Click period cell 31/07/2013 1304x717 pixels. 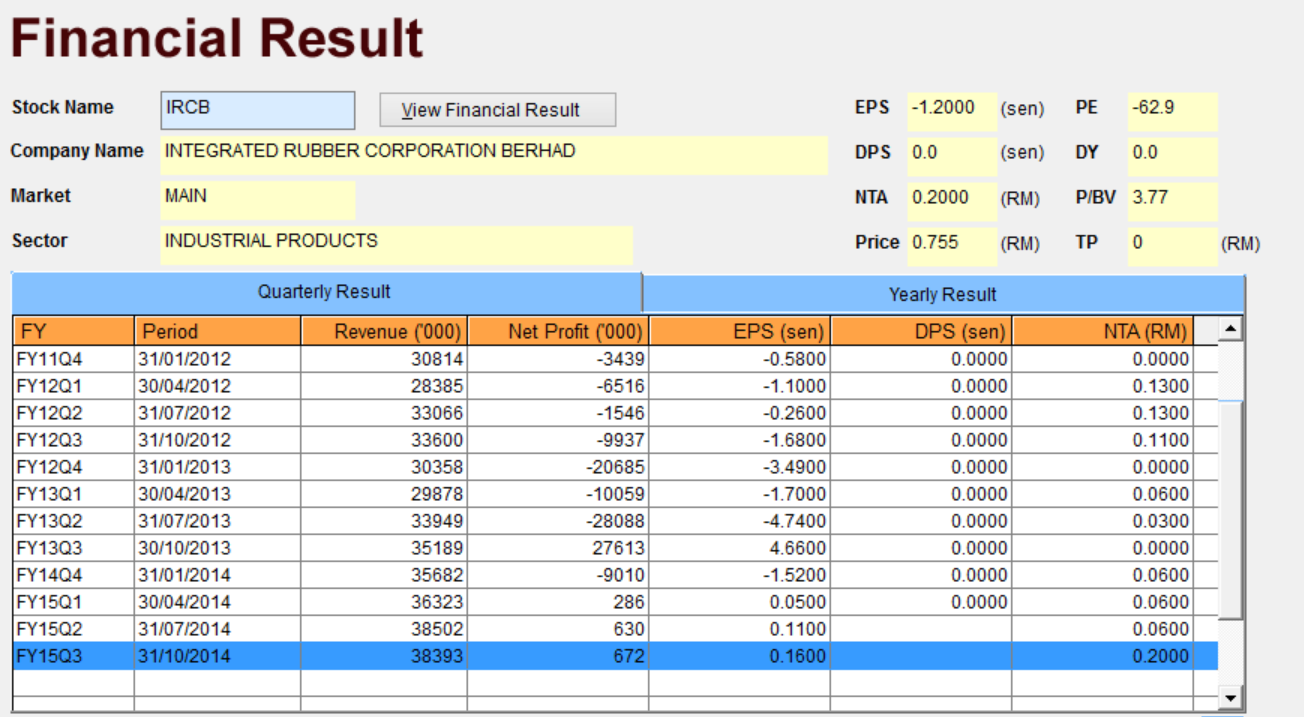[217, 521]
